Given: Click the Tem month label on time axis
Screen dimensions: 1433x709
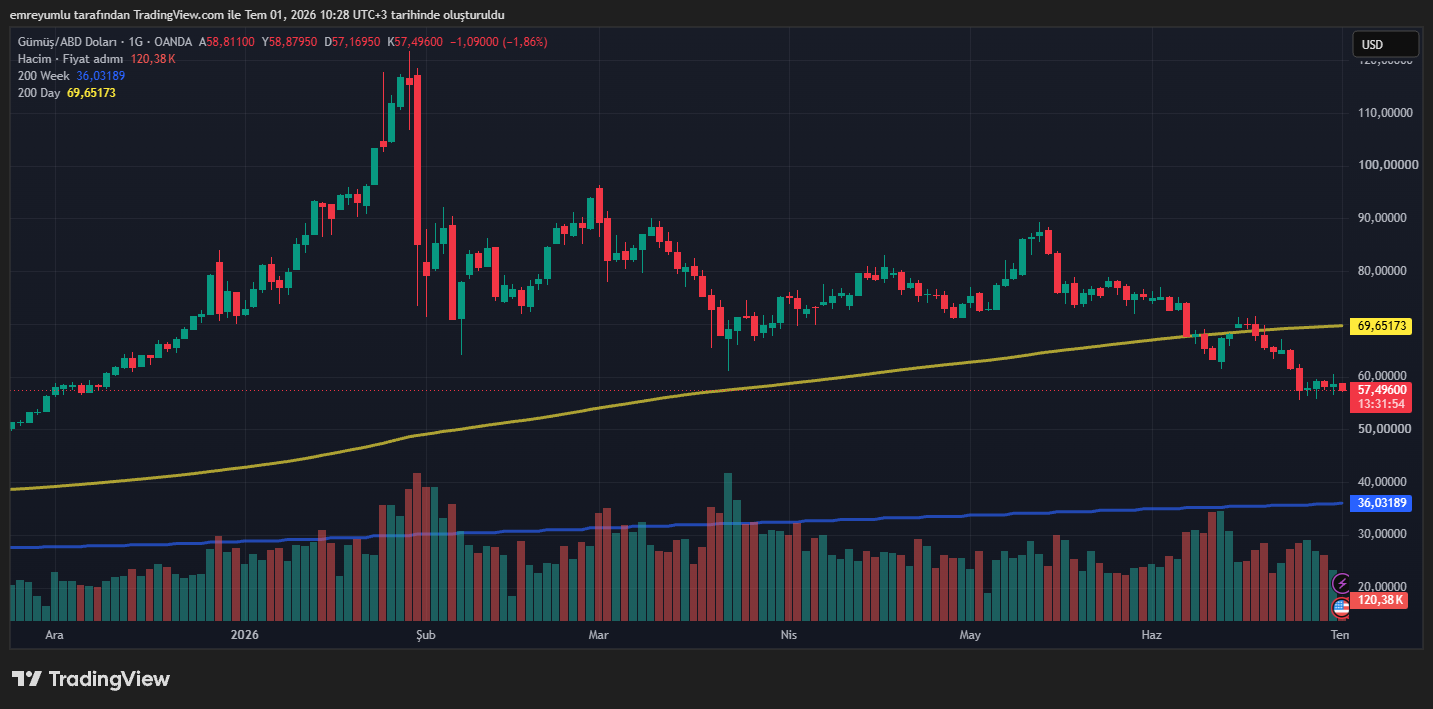Looking at the screenshot, I should click(x=1340, y=635).
